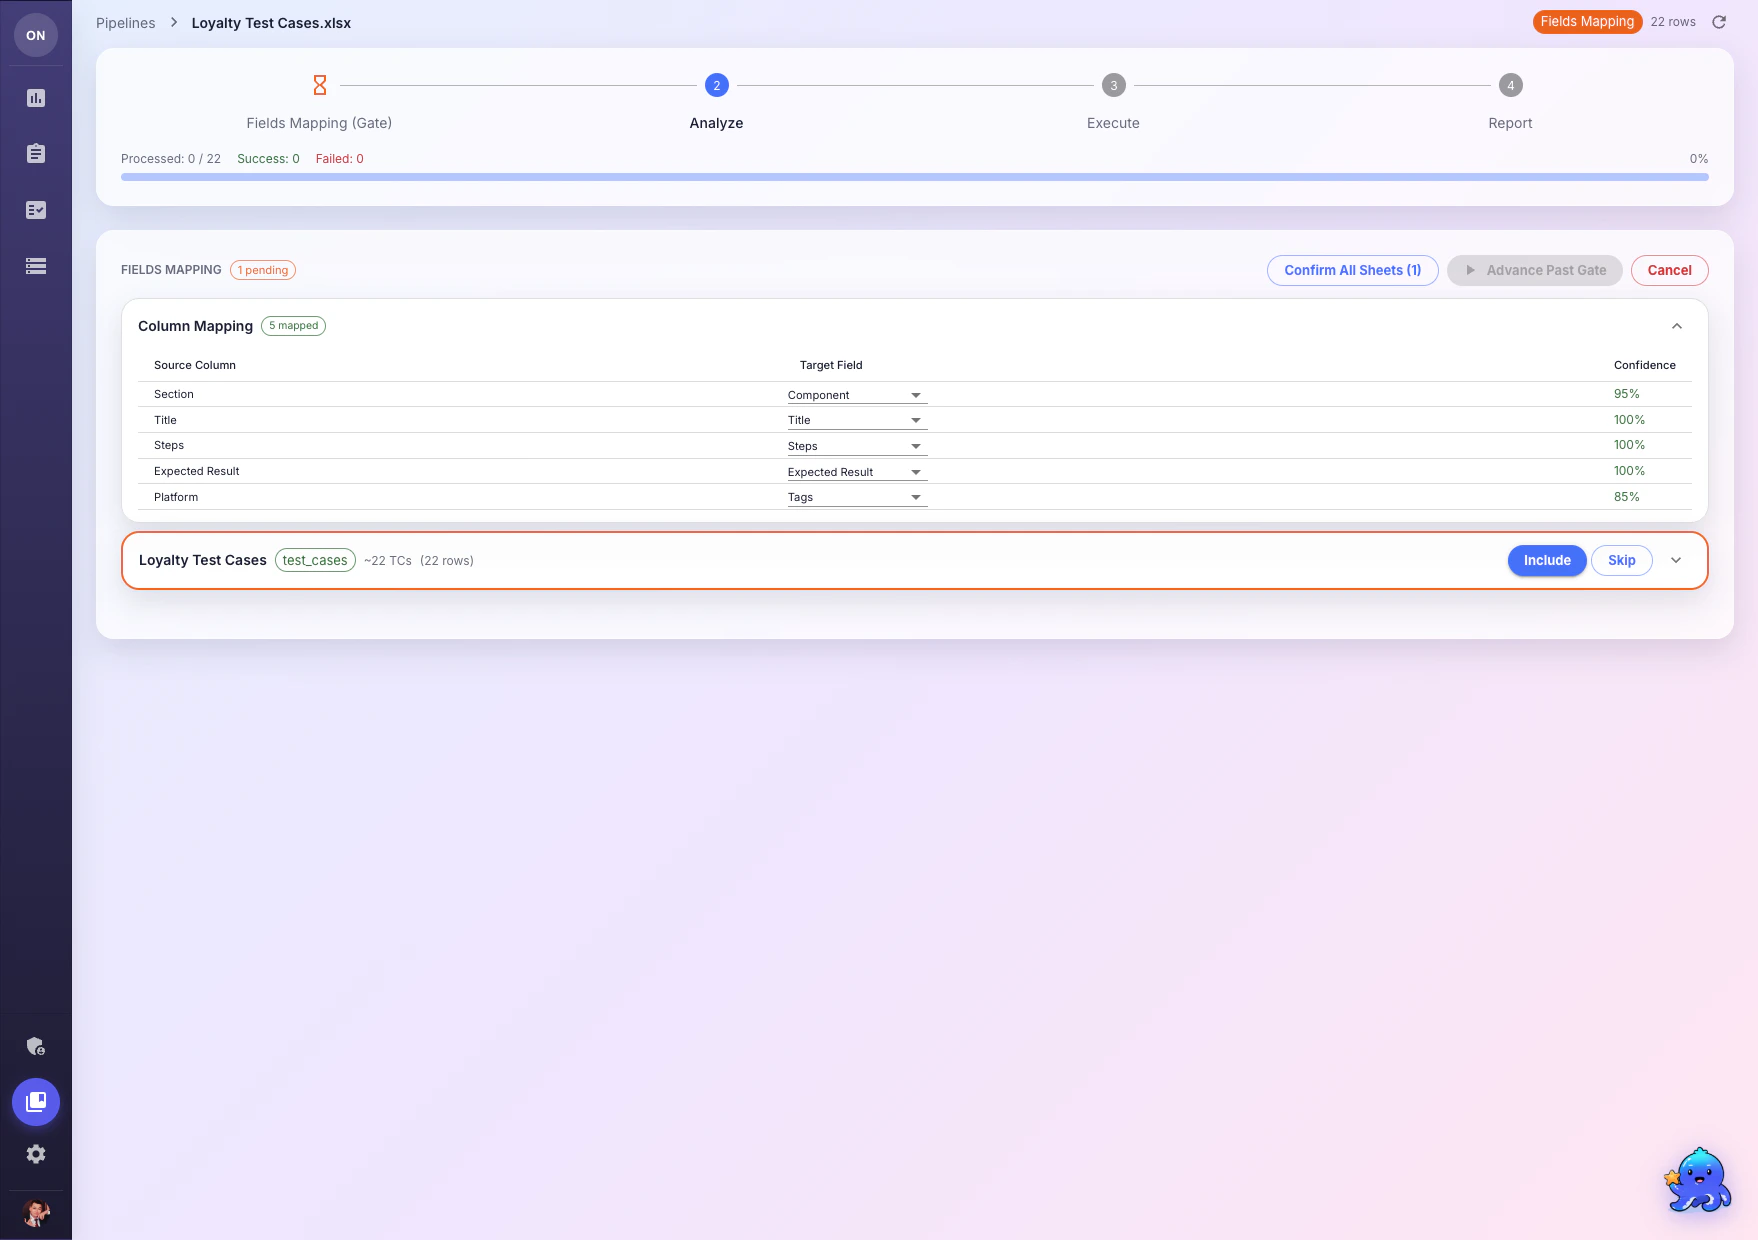This screenshot has height=1240, width=1758.
Task: Click the user profile avatar
Action: (36, 1213)
